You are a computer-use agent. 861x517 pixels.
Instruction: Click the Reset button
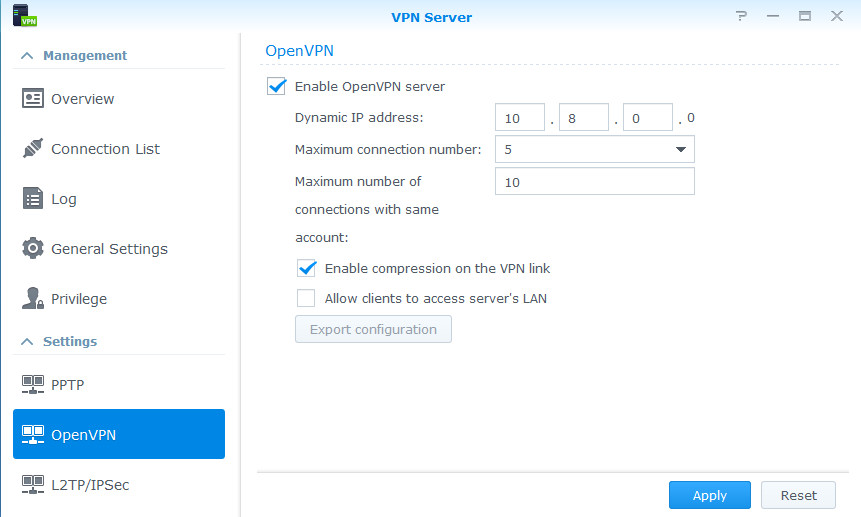point(798,495)
